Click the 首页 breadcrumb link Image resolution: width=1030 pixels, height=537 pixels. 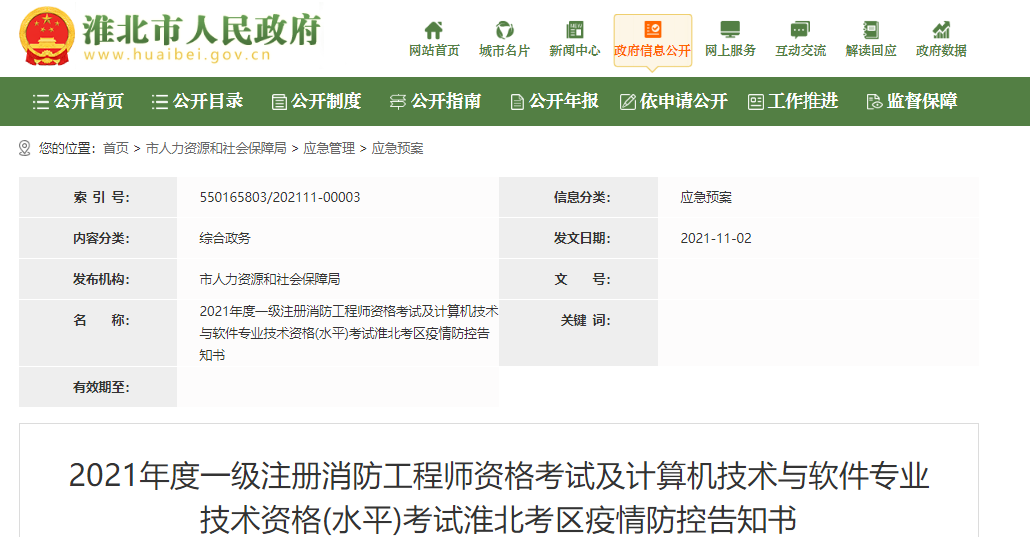pos(116,148)
